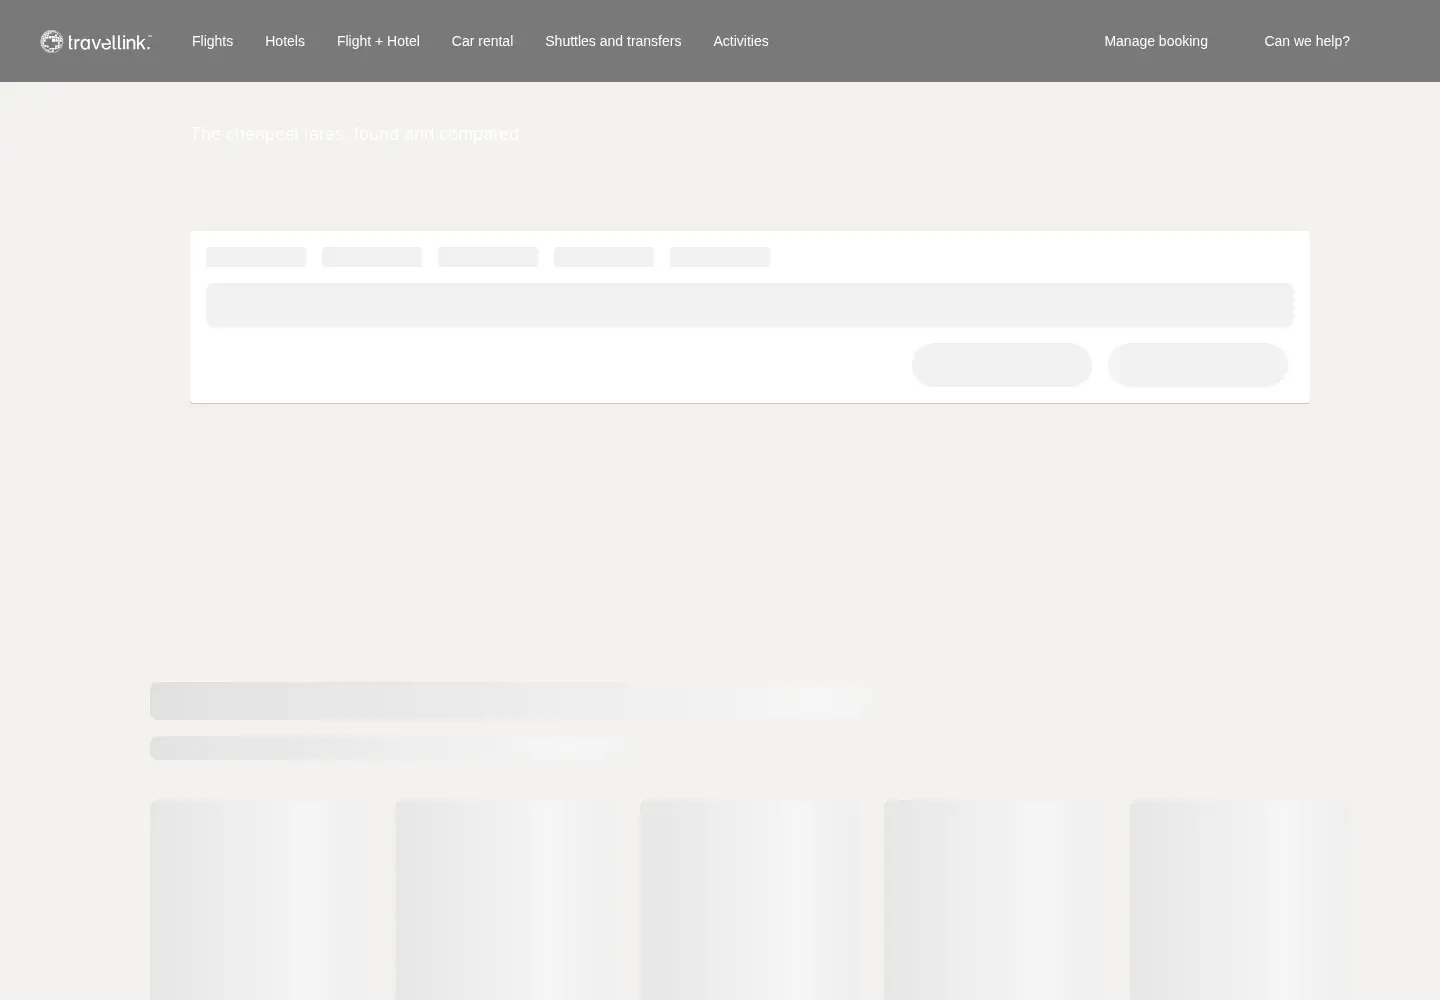Click the Travellink logo
Viewport: 1440px width, 1000px height.
pyautogui.click(x=96, y=41)
